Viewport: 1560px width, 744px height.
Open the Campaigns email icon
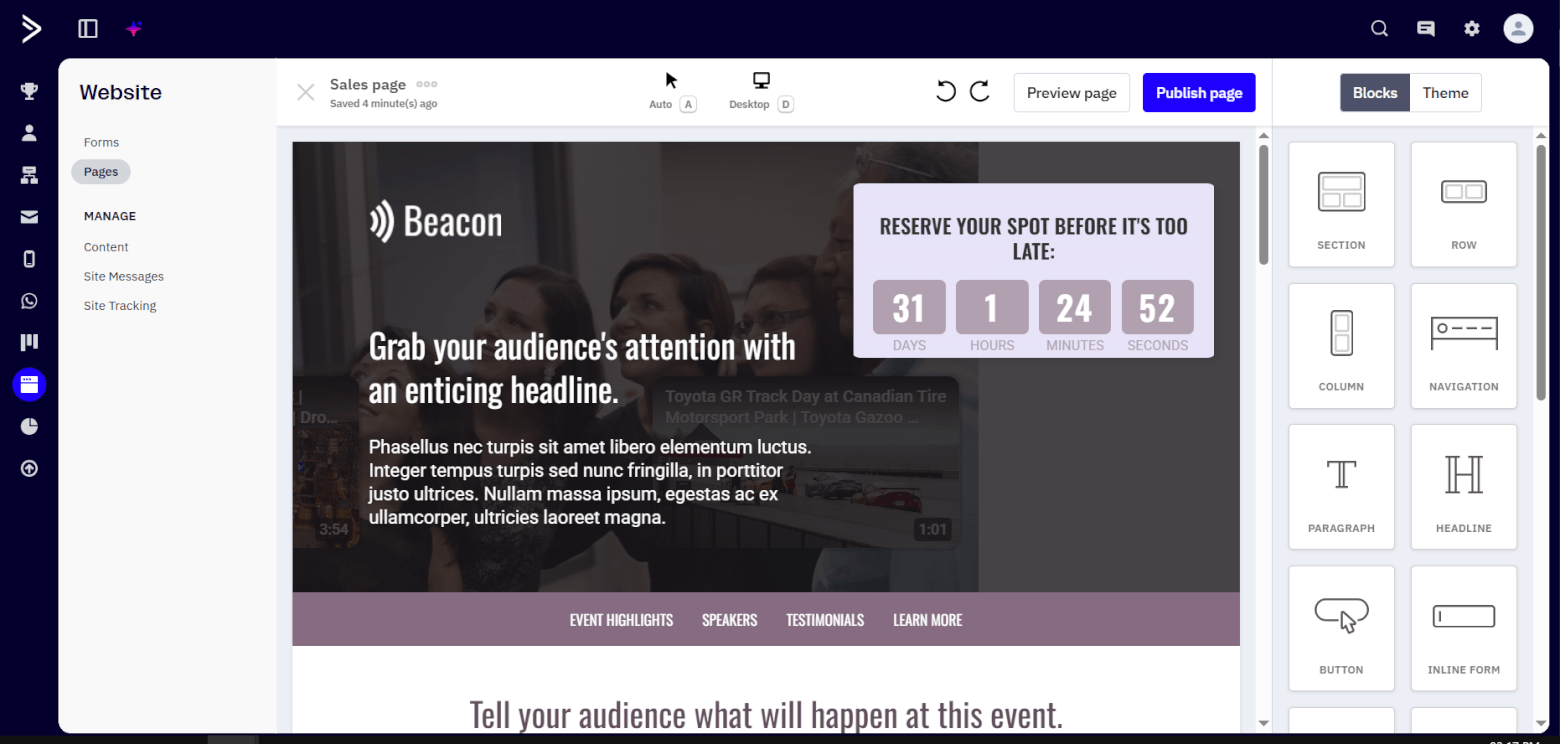coord(29,216)
